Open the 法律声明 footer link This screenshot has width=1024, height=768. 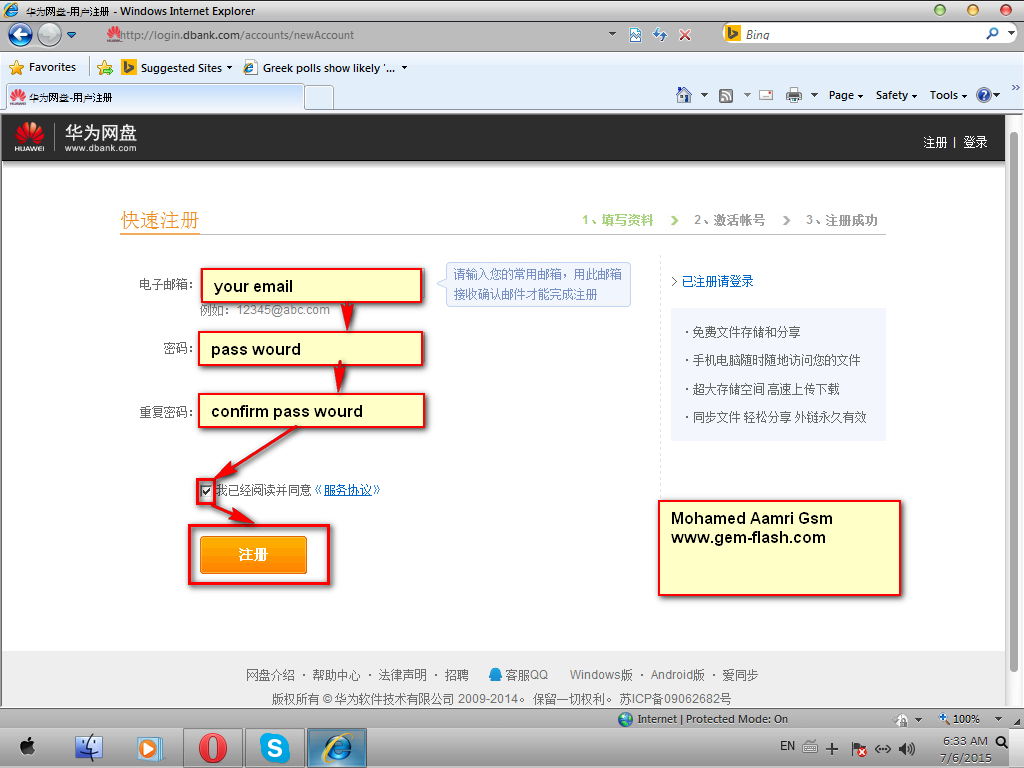click(402, 675)
